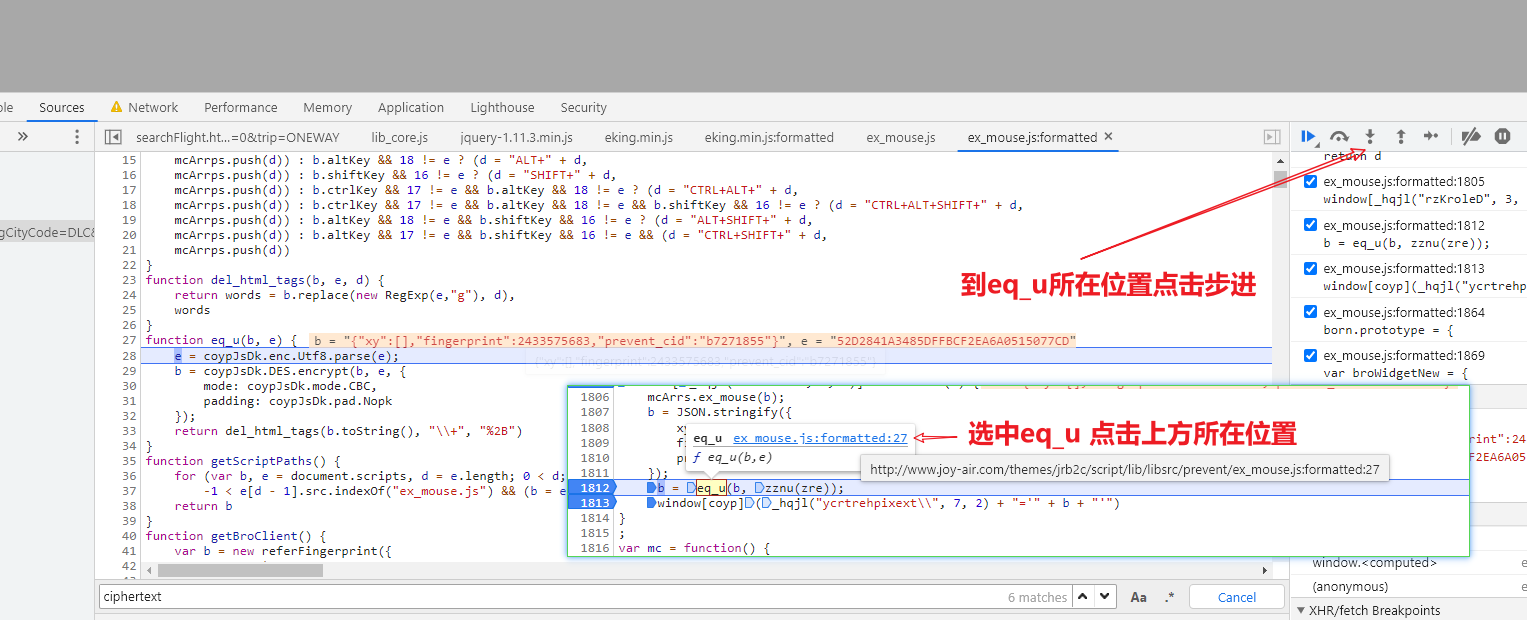This screenshot has height=620, width=1527.
Task: Open jquery-1.11.3.min.js file tab
Action: point(516,137)
